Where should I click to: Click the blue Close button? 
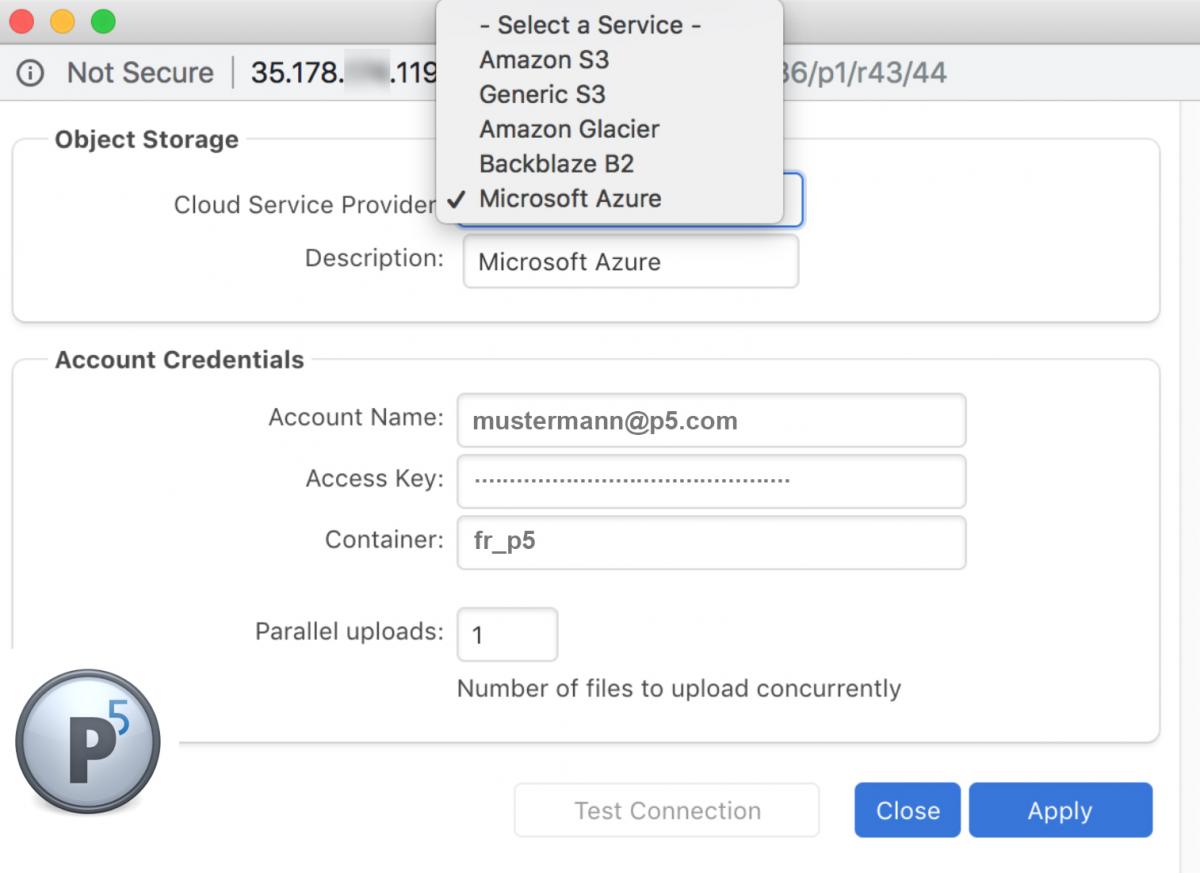907,810
